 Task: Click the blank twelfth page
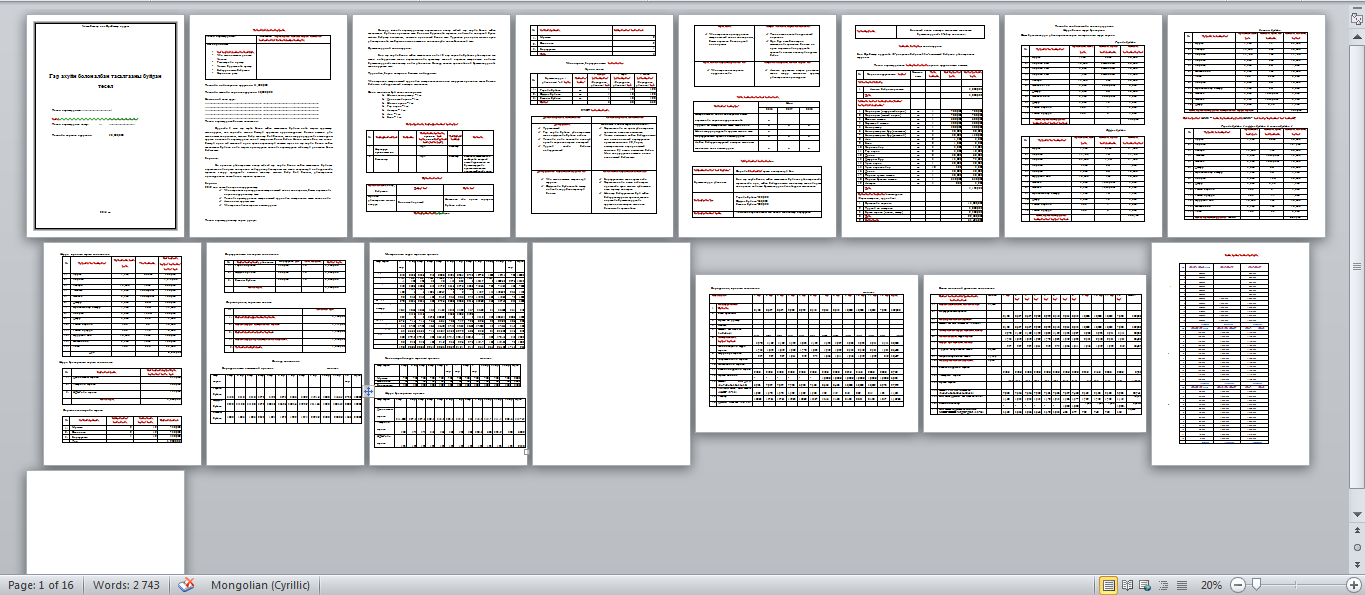(x=611, y=353)
